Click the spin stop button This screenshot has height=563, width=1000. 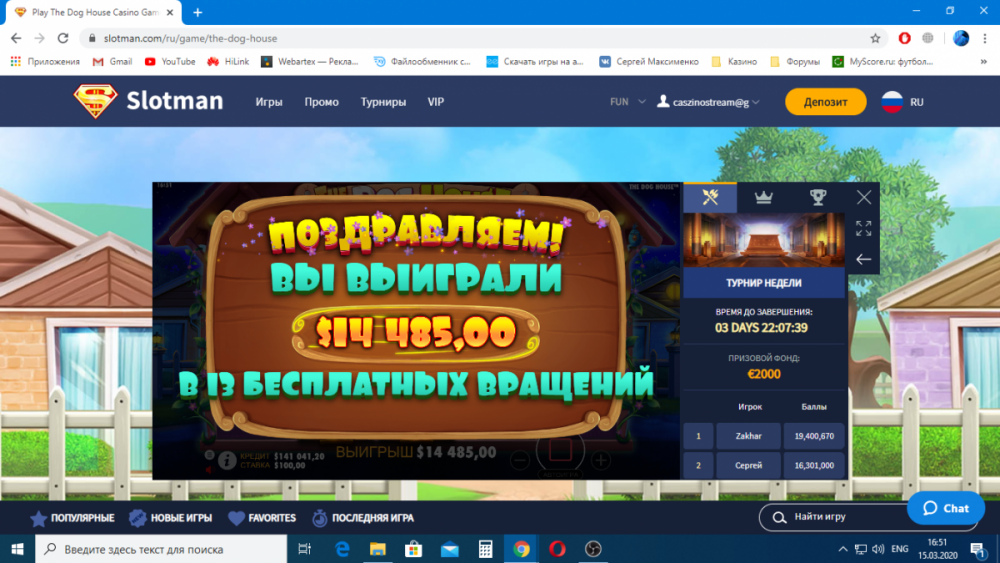pyautogui.click(x=560, y=451)
